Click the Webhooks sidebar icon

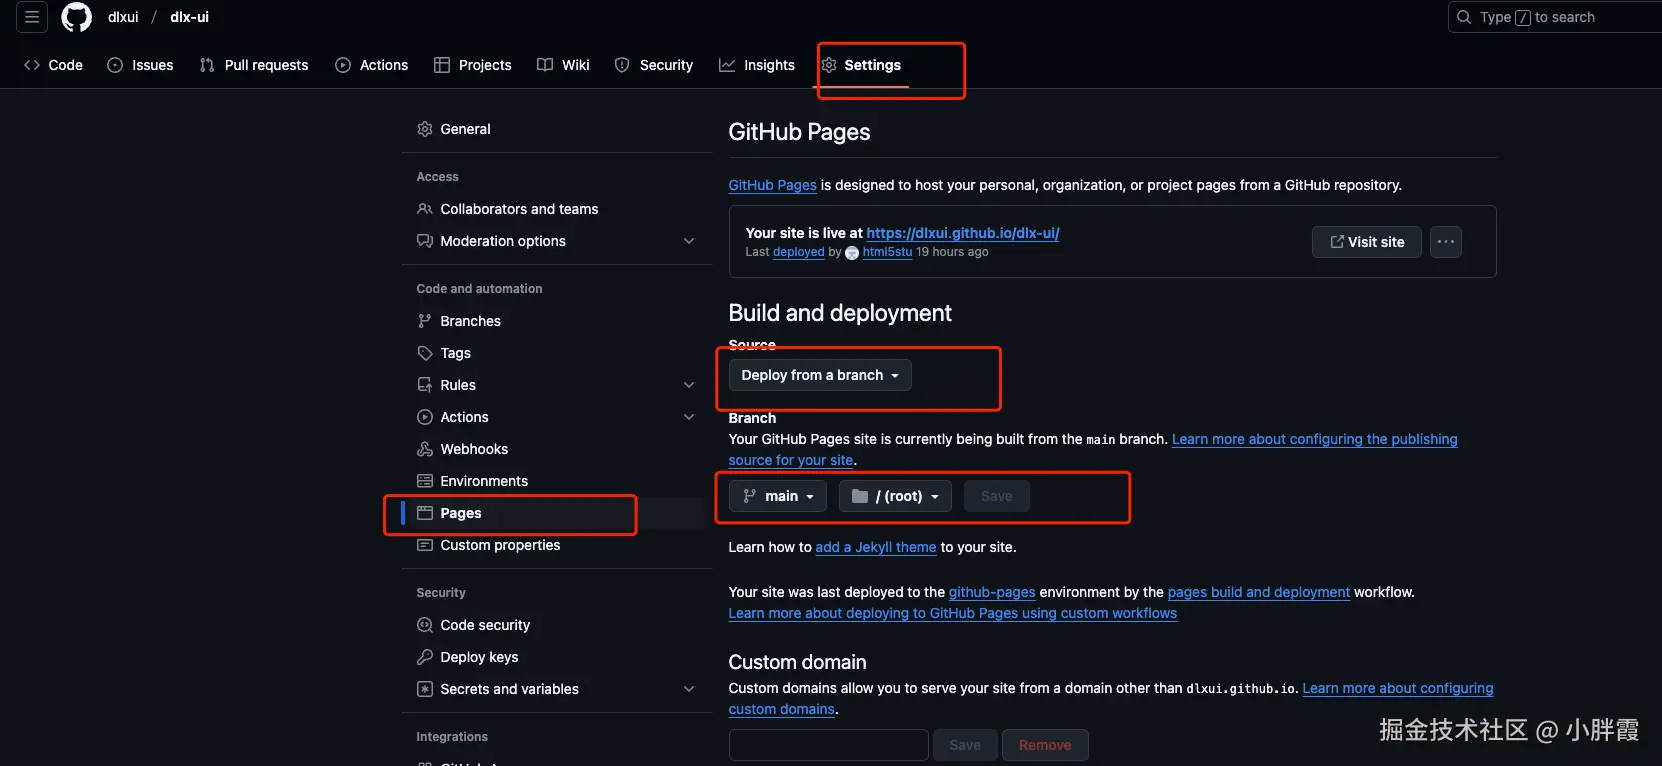425,449
